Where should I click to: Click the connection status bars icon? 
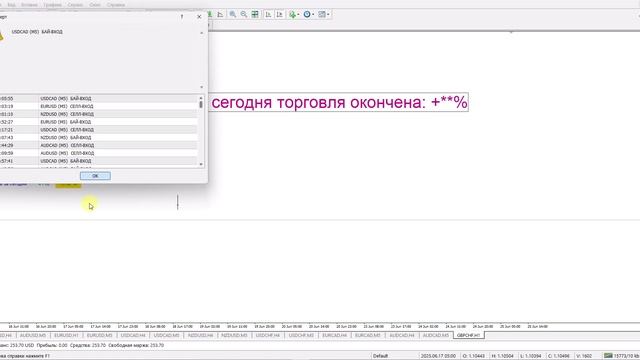click(x=608, y=356)
